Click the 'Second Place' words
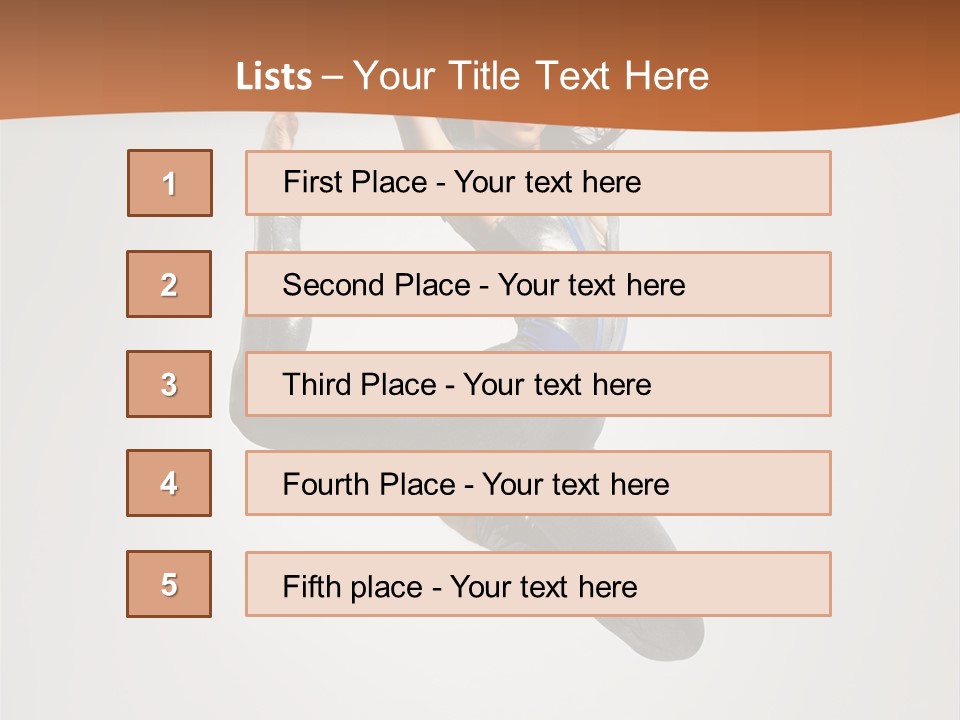960x720 pixels. (377, 285)
